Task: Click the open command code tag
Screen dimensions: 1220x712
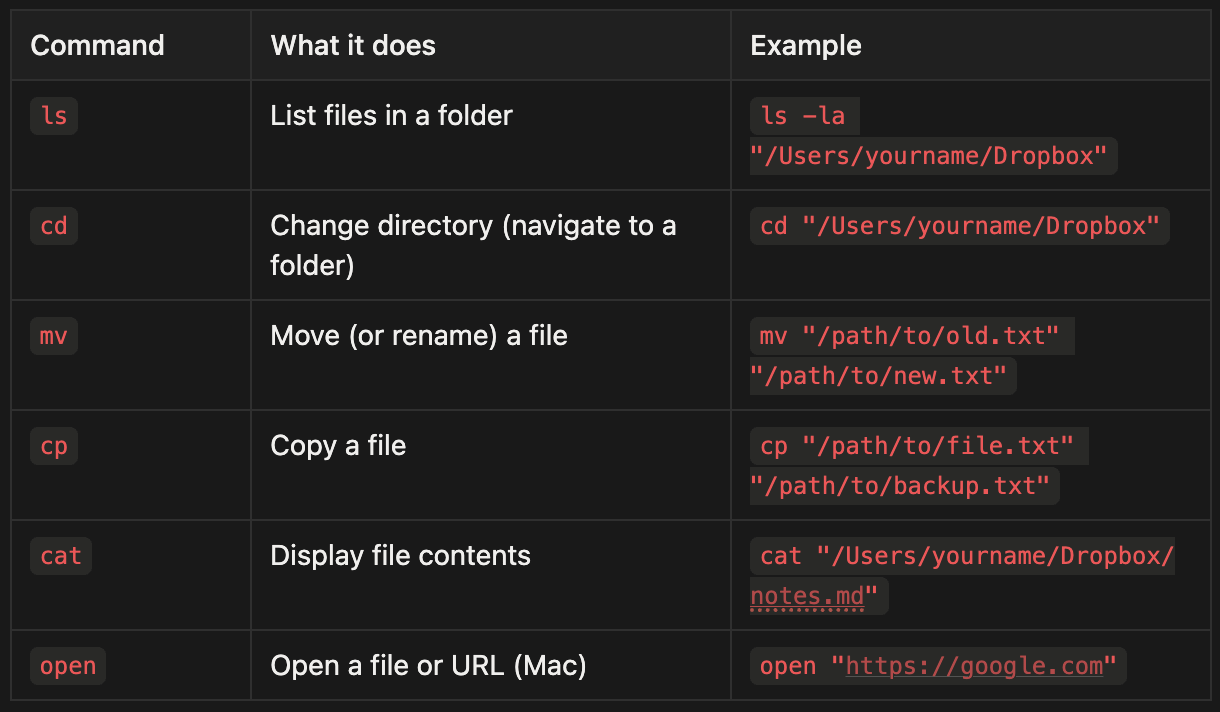Action: click(68, 666)
